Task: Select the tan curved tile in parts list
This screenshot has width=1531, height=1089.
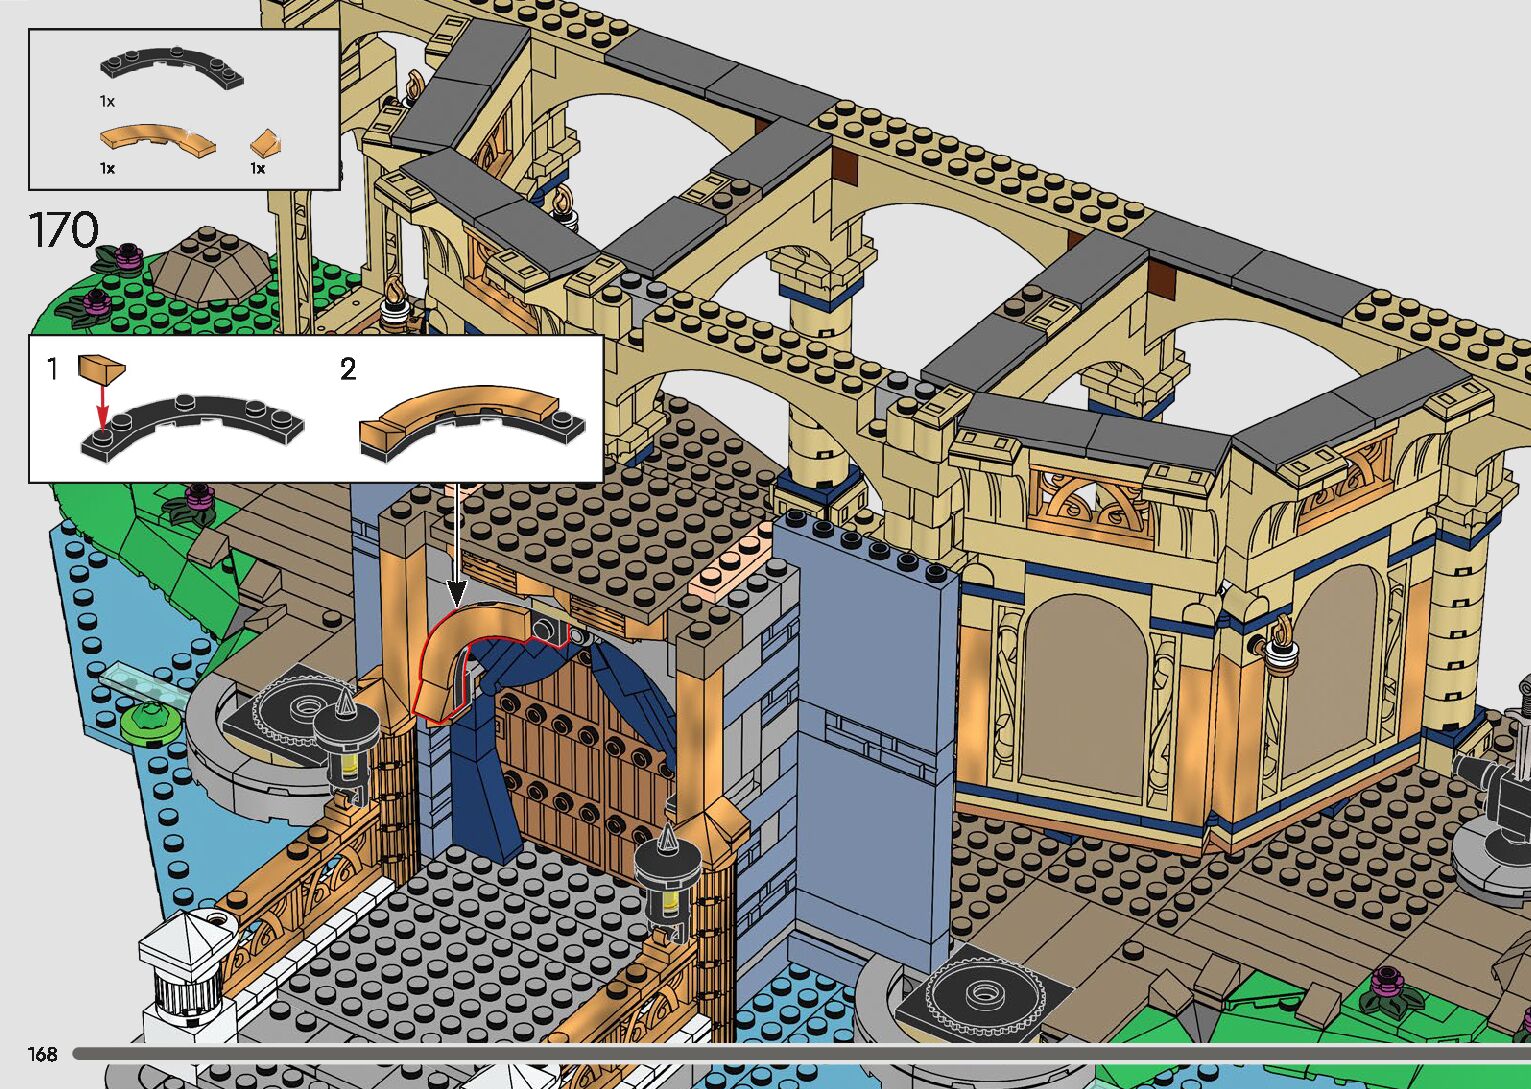Action: tap(157, 140)
